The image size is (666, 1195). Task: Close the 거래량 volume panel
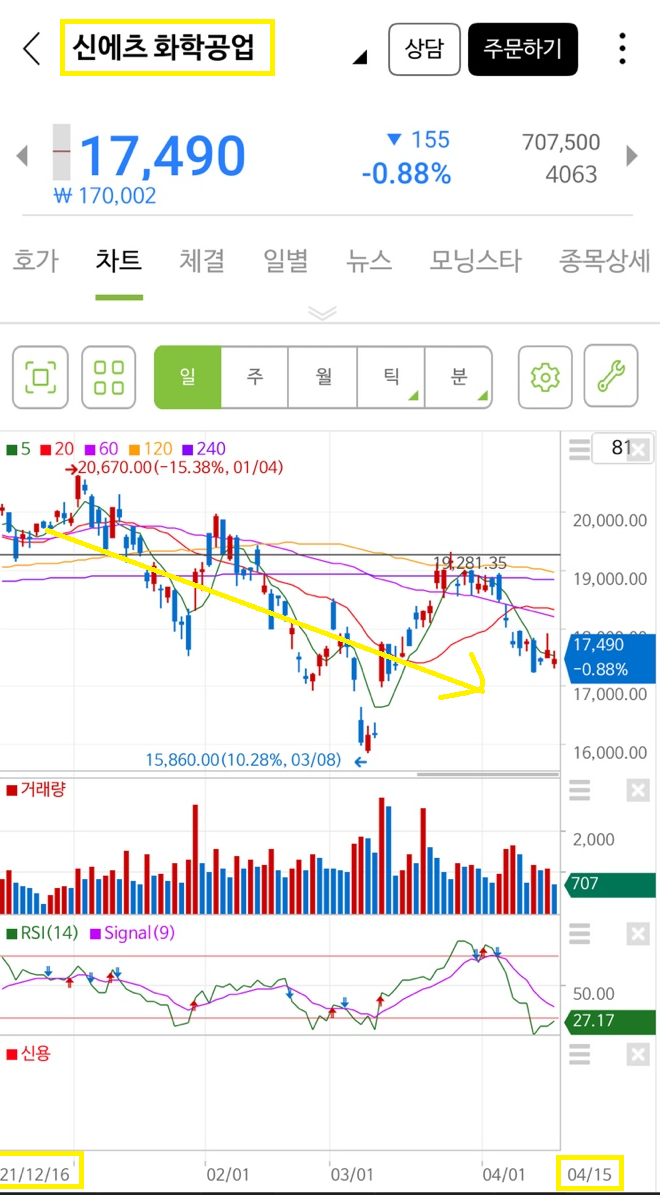pos(639,791)
